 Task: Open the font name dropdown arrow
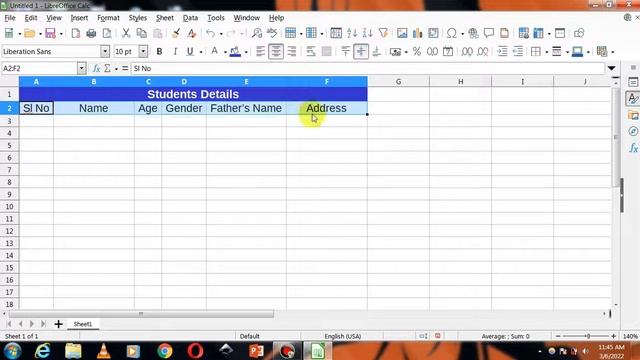105,51
